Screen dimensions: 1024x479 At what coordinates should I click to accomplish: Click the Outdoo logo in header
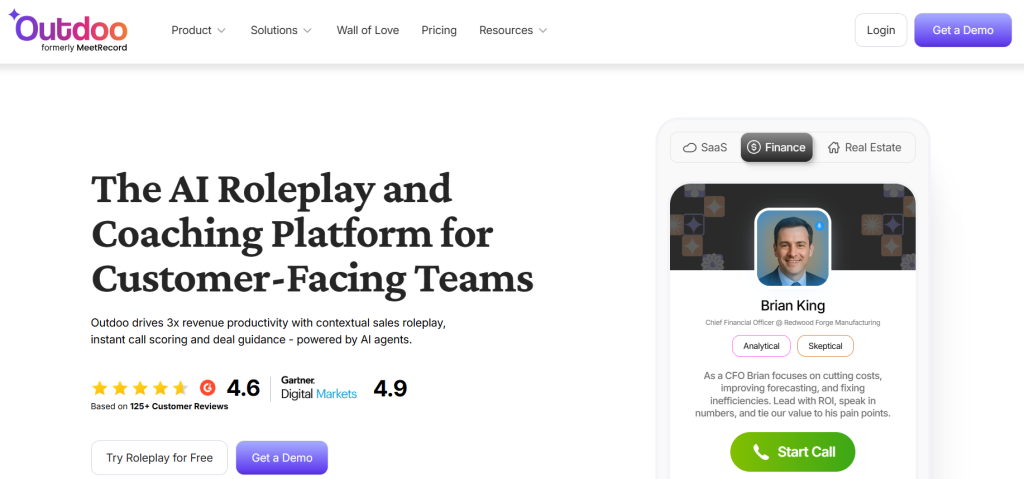point(68,30)
